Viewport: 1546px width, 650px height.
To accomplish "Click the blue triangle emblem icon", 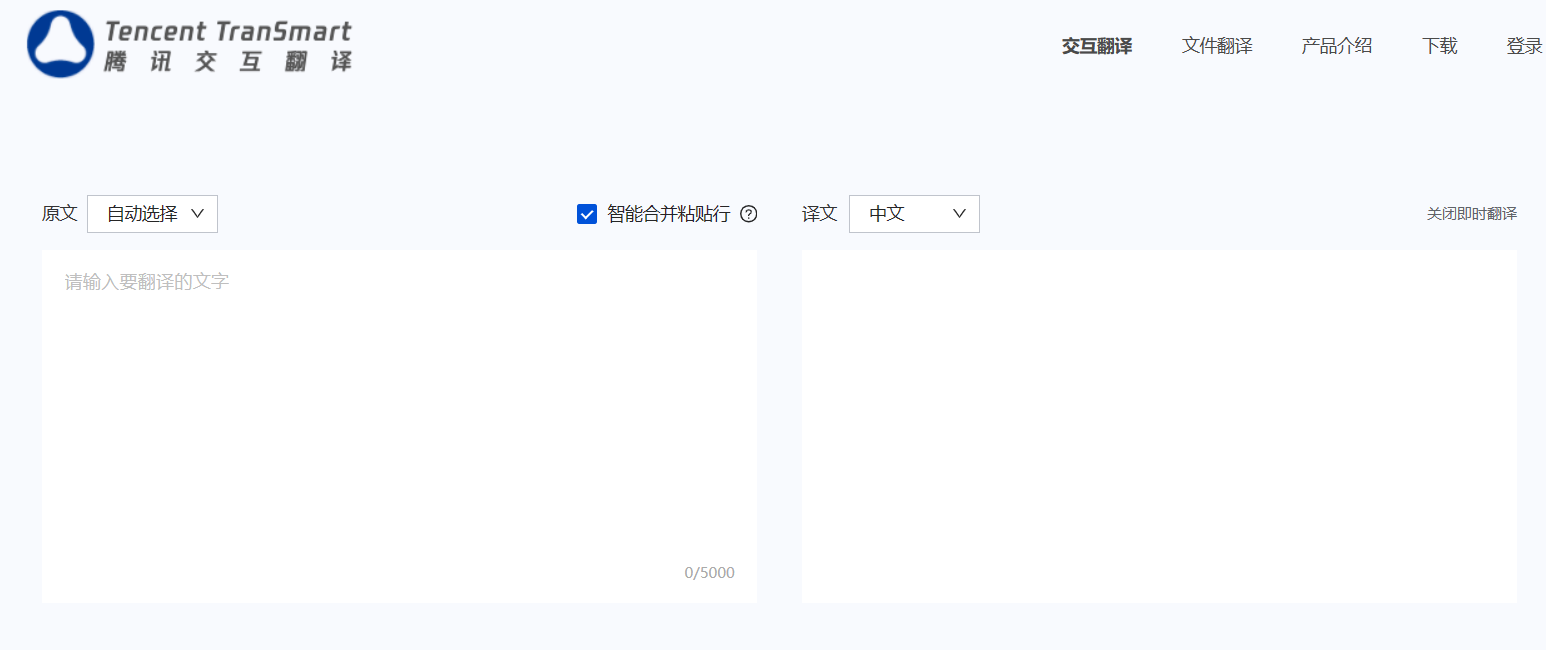I will [60, 44].
